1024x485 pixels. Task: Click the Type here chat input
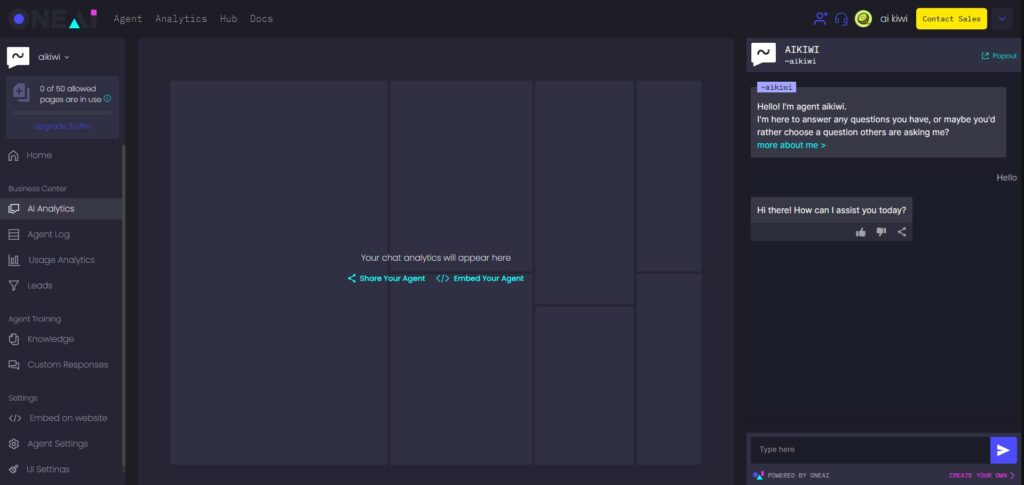pyautogui.click(x=870, y=450)
